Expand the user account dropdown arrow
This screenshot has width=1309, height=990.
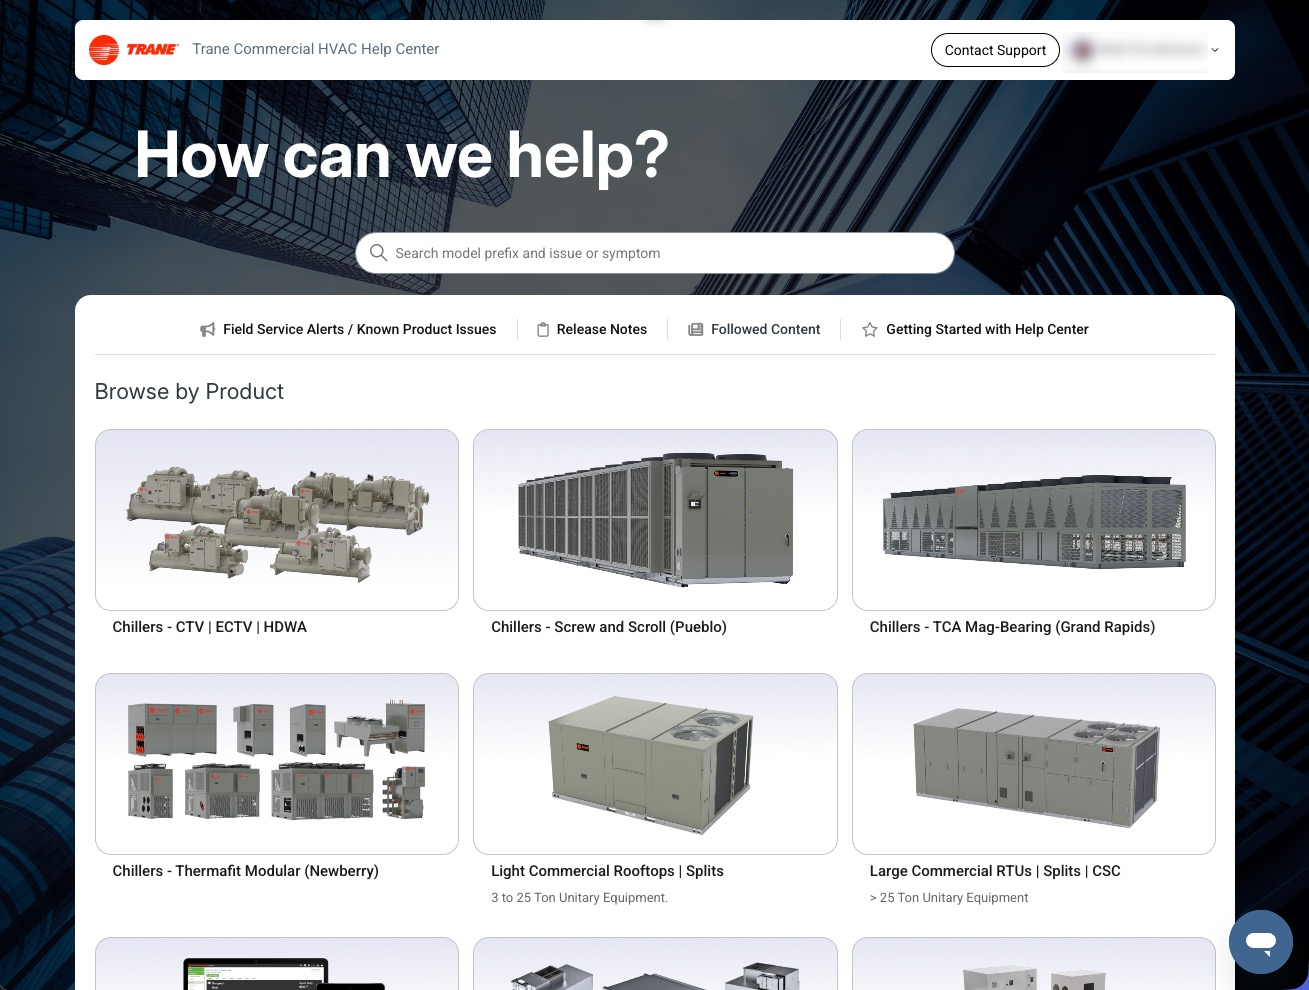pyautogui.click(x=1215, y=50)
